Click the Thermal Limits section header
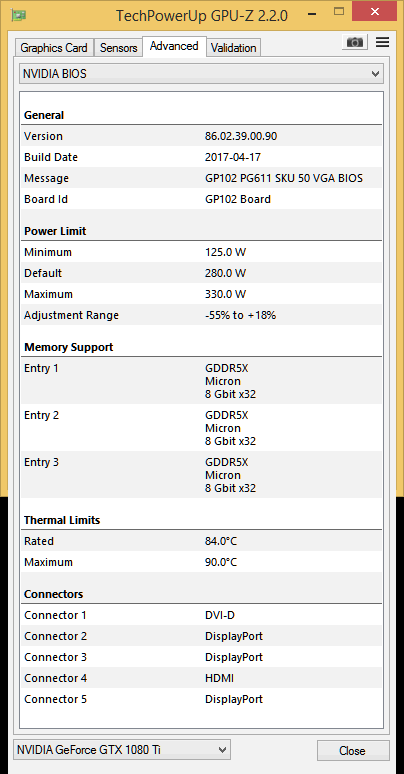The height and width of the screenshot is (774, 404). [62, 520]
